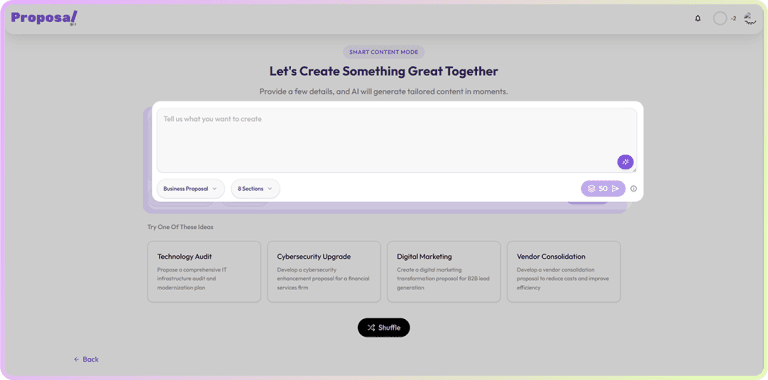
Task: Select the Vendor Consolidation idea card
Action: pyautogui.click(x=564, y=271)
